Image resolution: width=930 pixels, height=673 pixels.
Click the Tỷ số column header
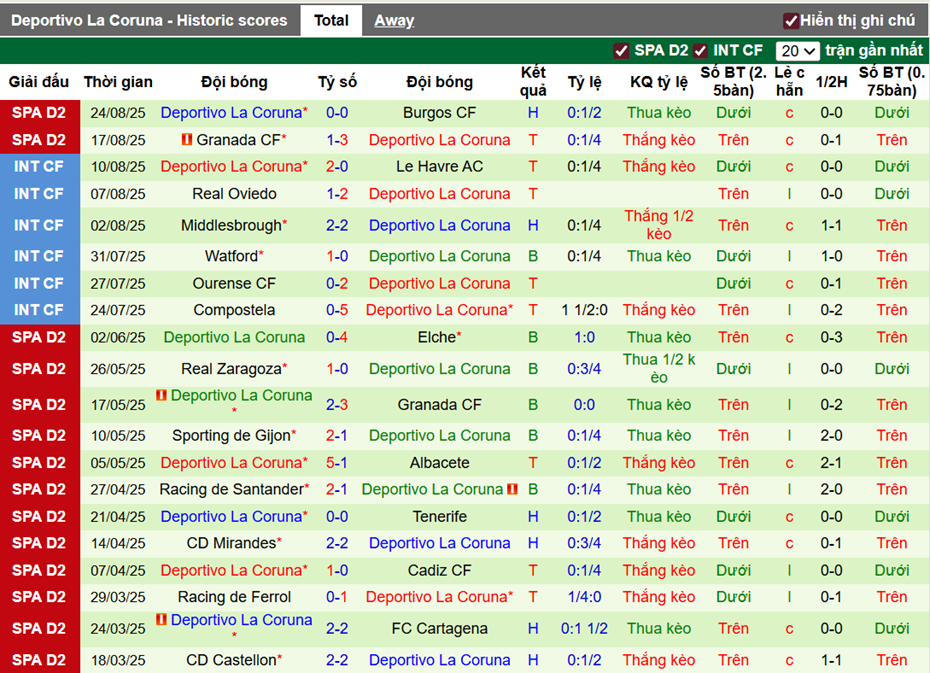(337, 82)
